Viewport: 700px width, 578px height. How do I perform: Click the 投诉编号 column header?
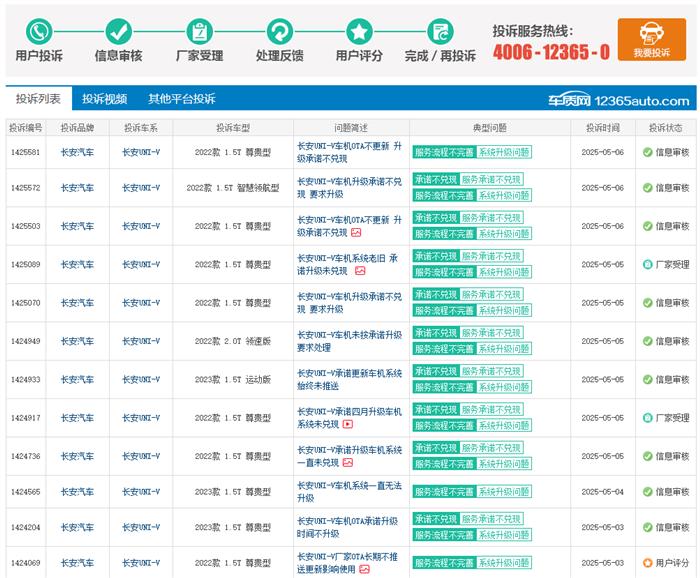click(25, 128)
